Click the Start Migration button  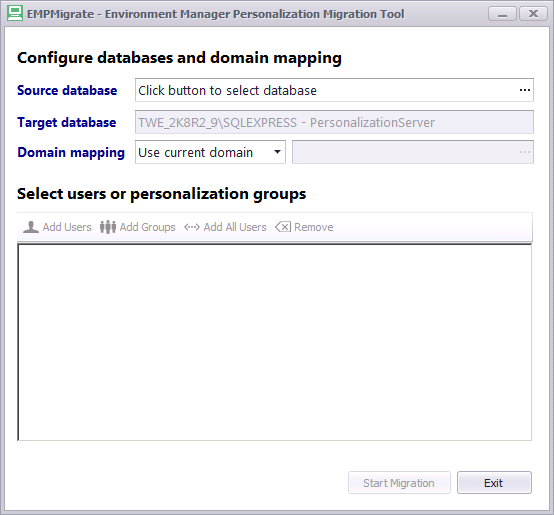399,483
